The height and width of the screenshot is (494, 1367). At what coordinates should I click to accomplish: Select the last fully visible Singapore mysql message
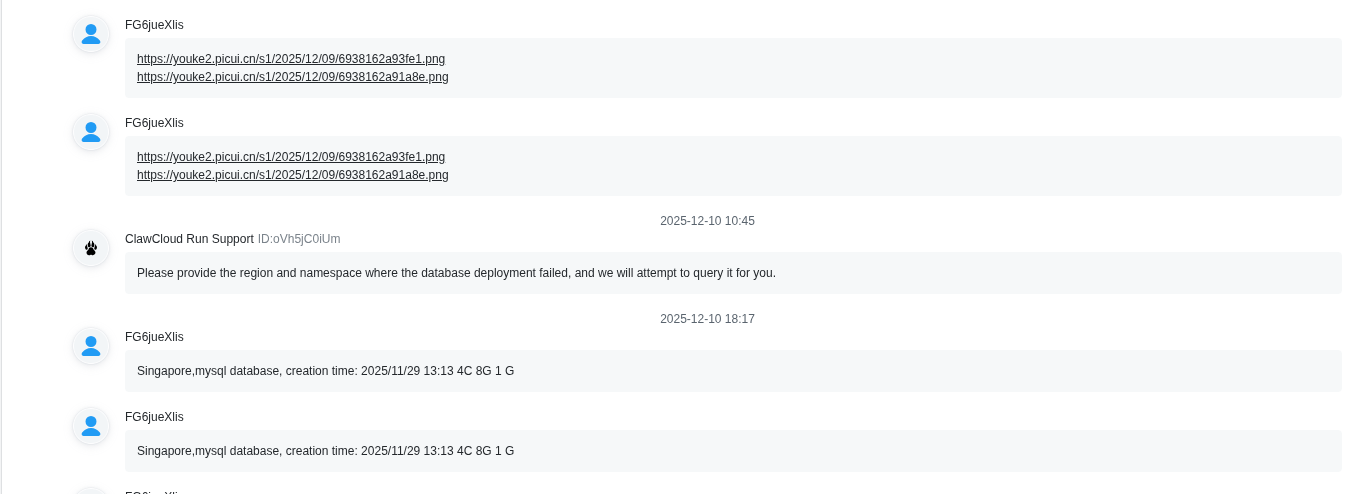click(x=325, y=451)
